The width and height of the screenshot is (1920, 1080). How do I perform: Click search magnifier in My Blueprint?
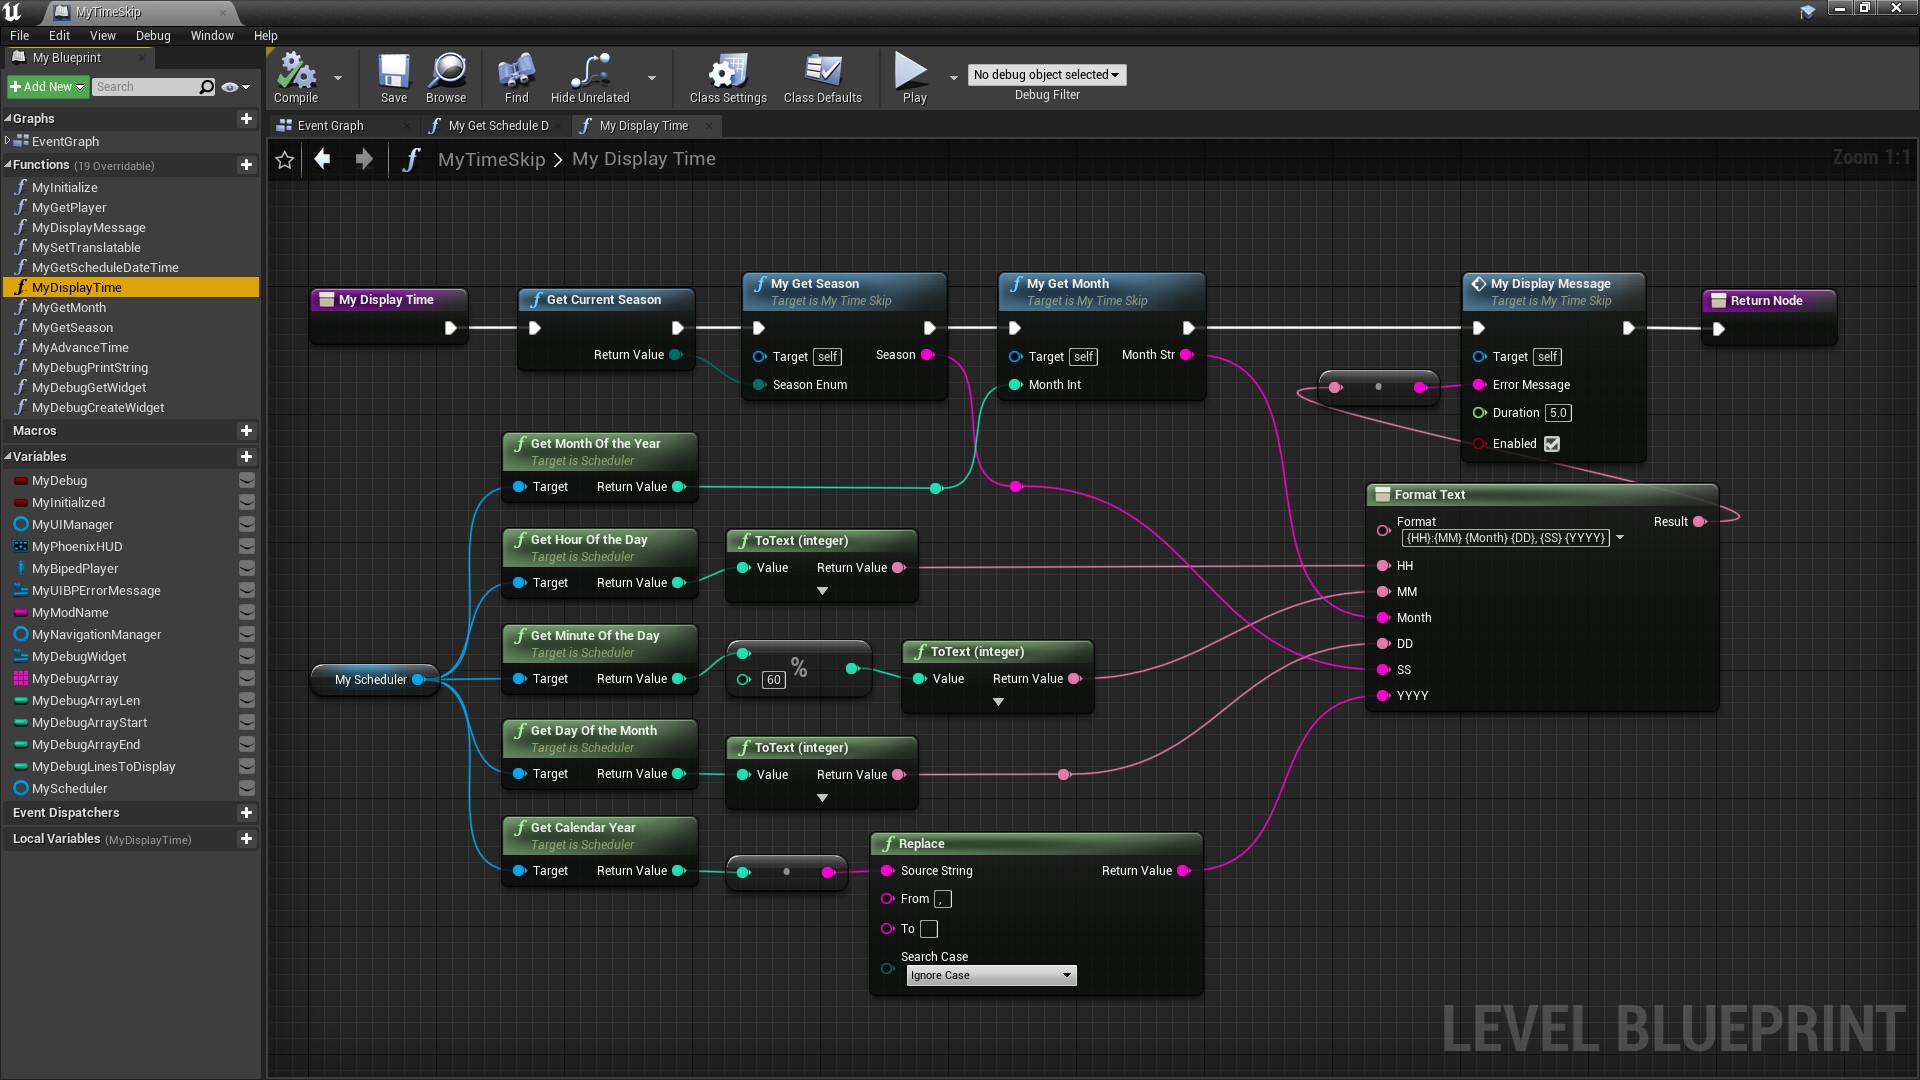(206, 87)
